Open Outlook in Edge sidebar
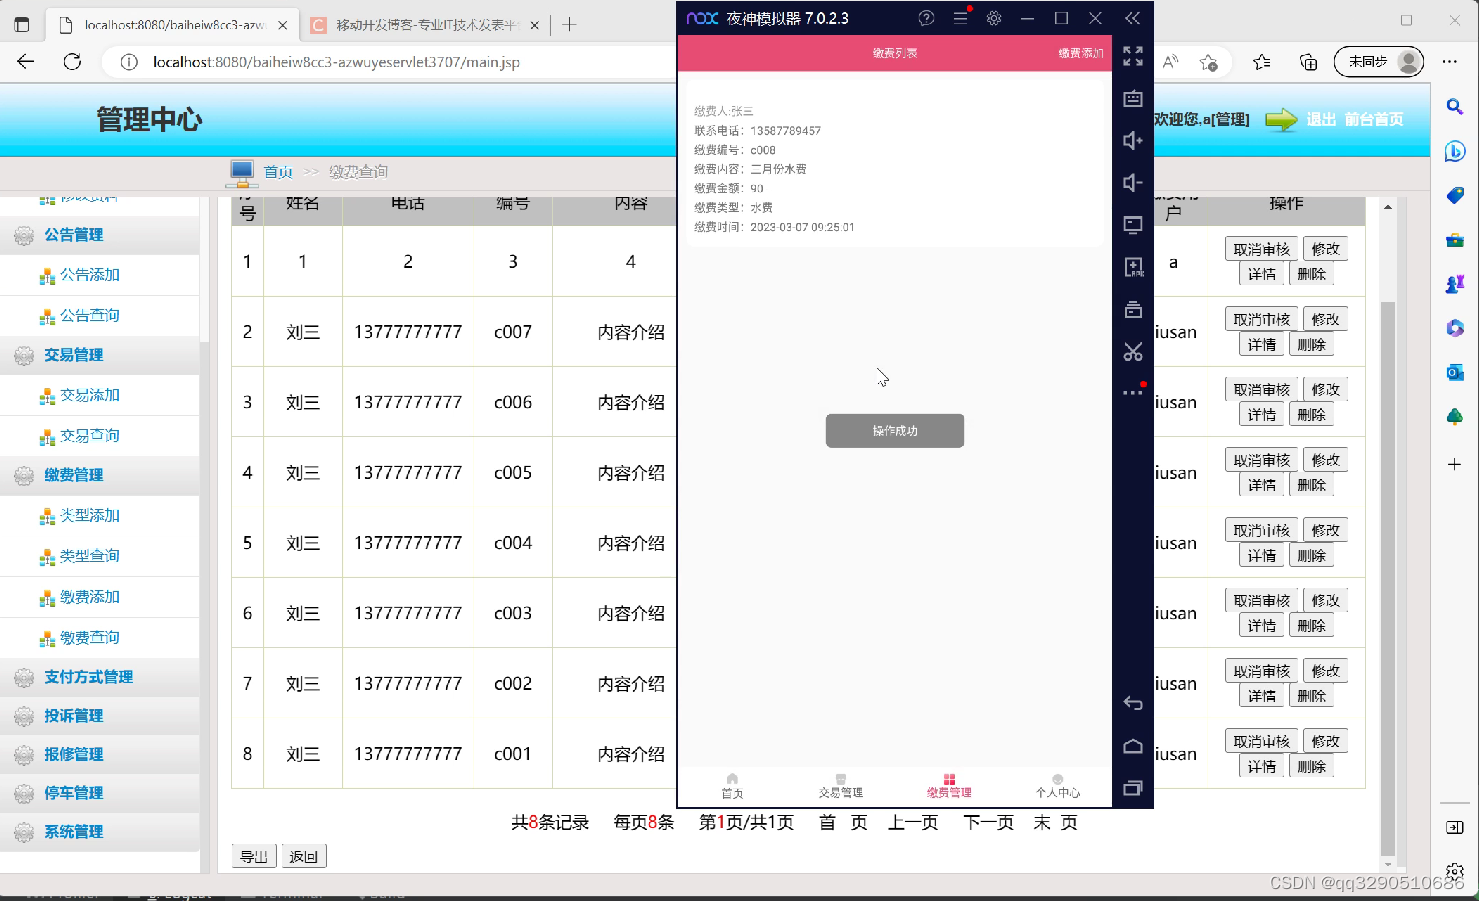The width and height of the screenshot is (1479, 901). click(1454, 372)
